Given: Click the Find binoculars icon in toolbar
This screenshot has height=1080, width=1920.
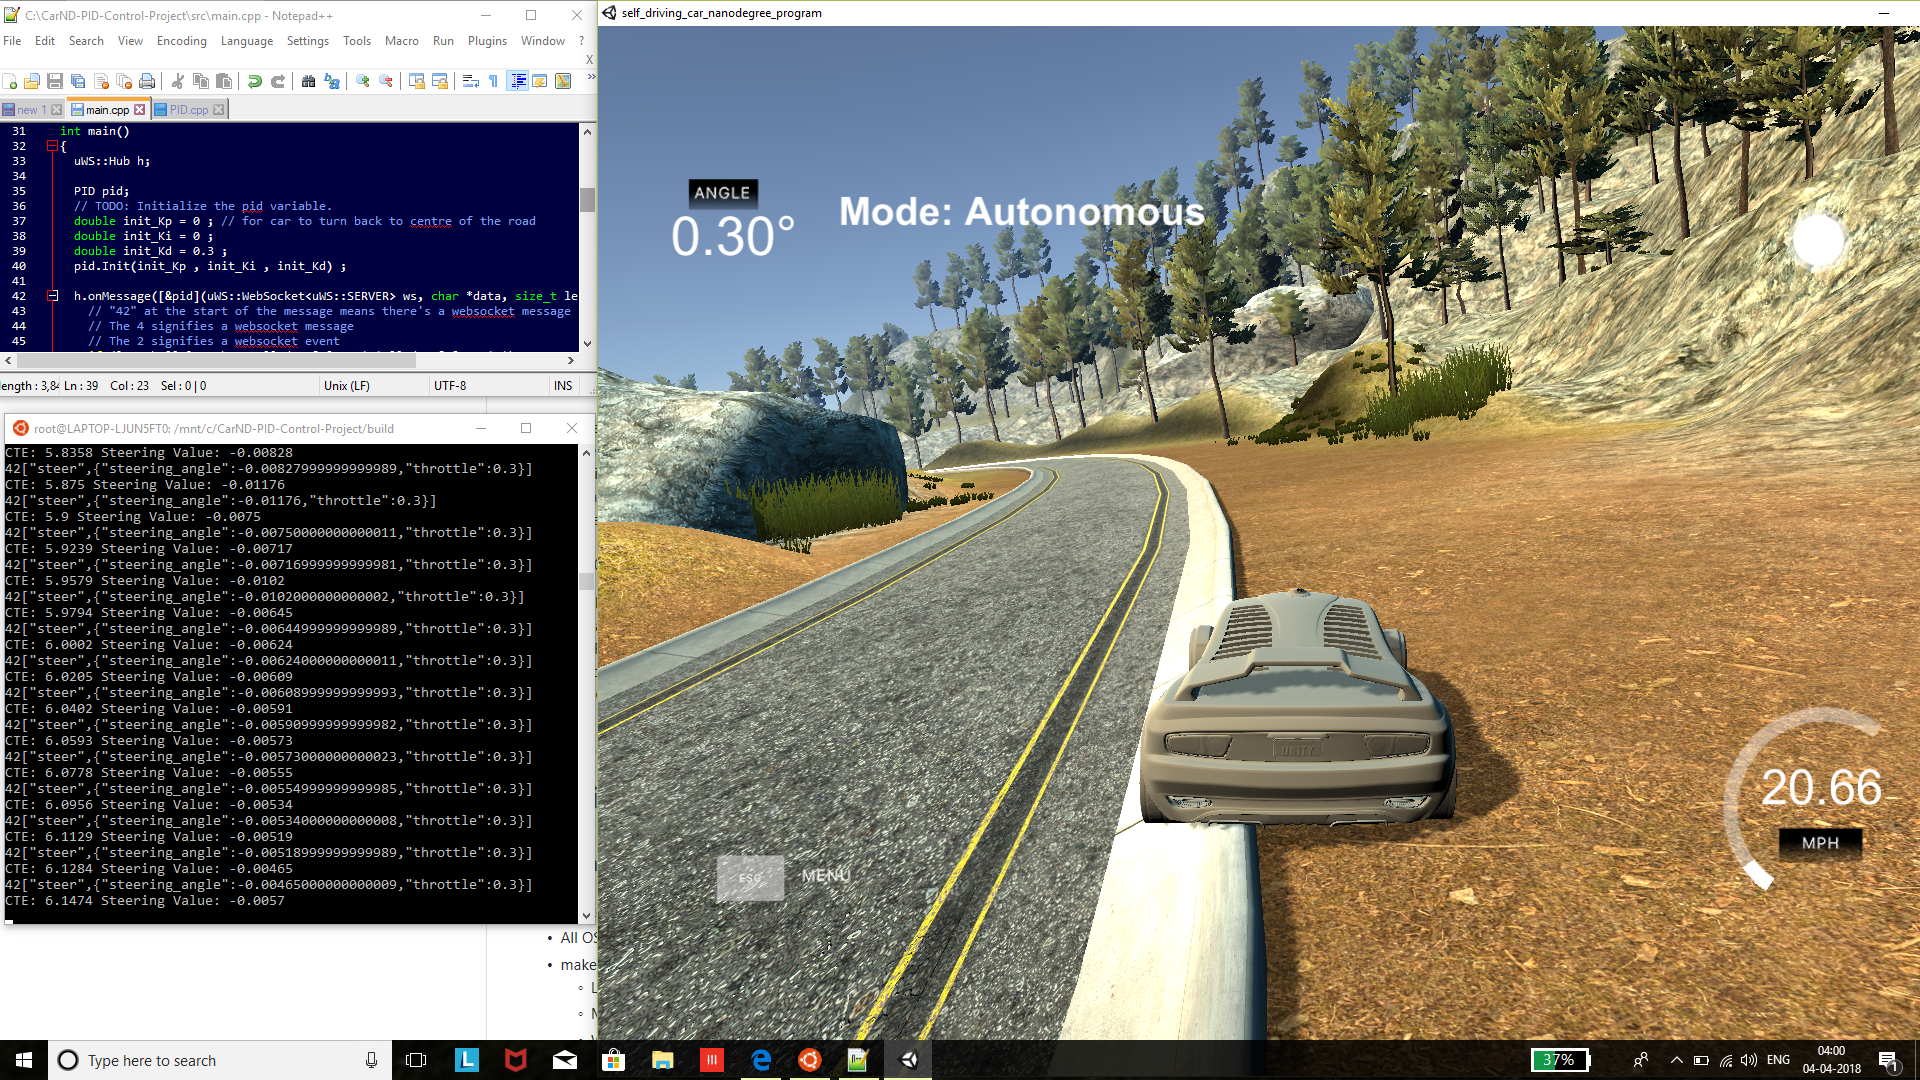Looking at the screenshot, I should (x=308, y=81).
